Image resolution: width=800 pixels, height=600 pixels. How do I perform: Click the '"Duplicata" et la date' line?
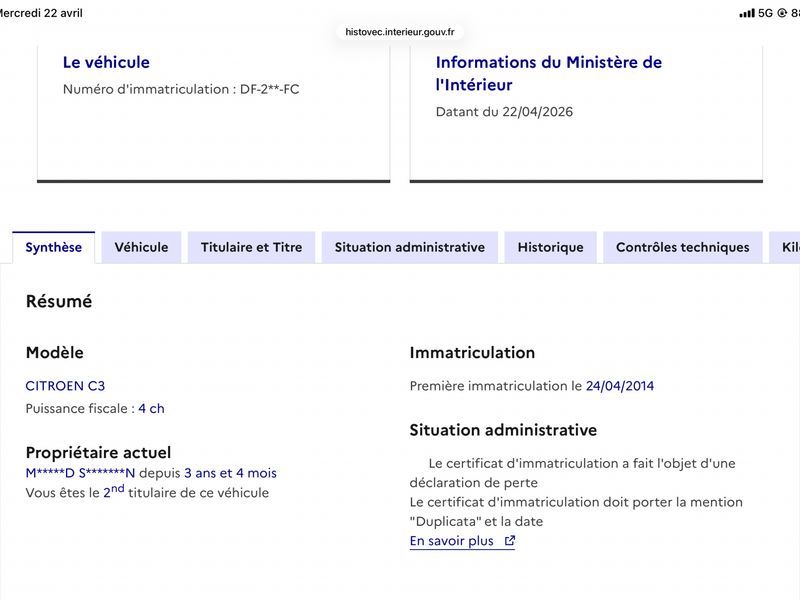click(x=477, y=521)
